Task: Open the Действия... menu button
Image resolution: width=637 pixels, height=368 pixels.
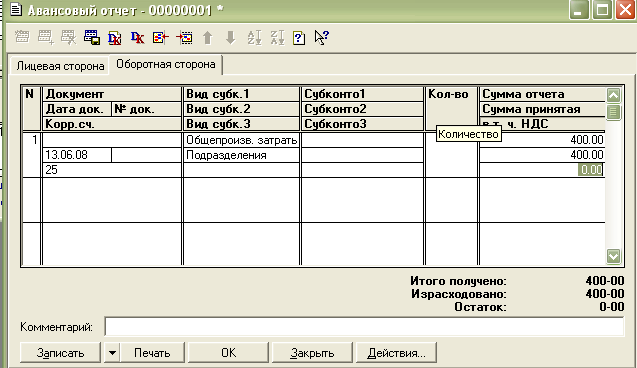Action: [396, 353]
